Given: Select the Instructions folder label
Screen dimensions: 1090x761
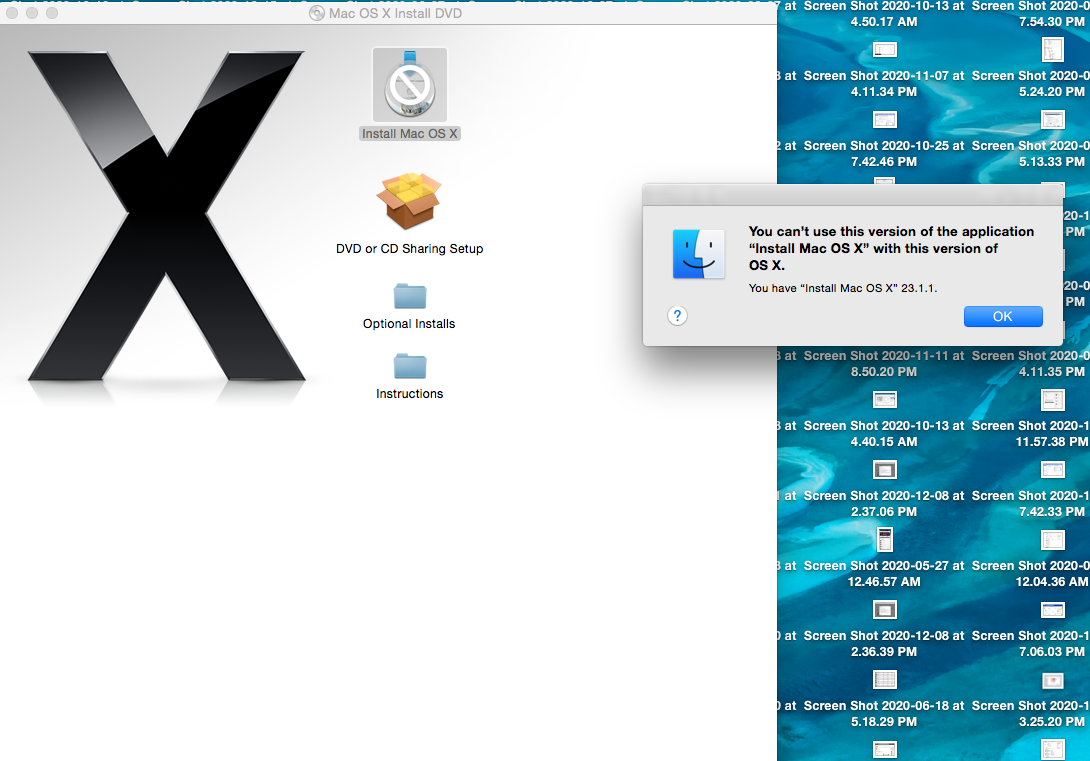Looking at the screenshot, I should pos(409,394).
